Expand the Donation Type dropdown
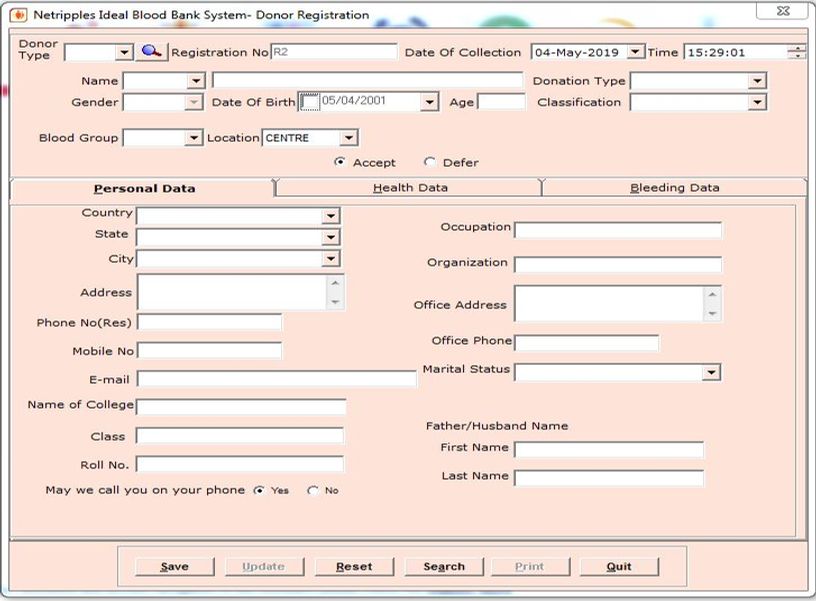Screen dimensions: 816x601 [x=757, y=81]
